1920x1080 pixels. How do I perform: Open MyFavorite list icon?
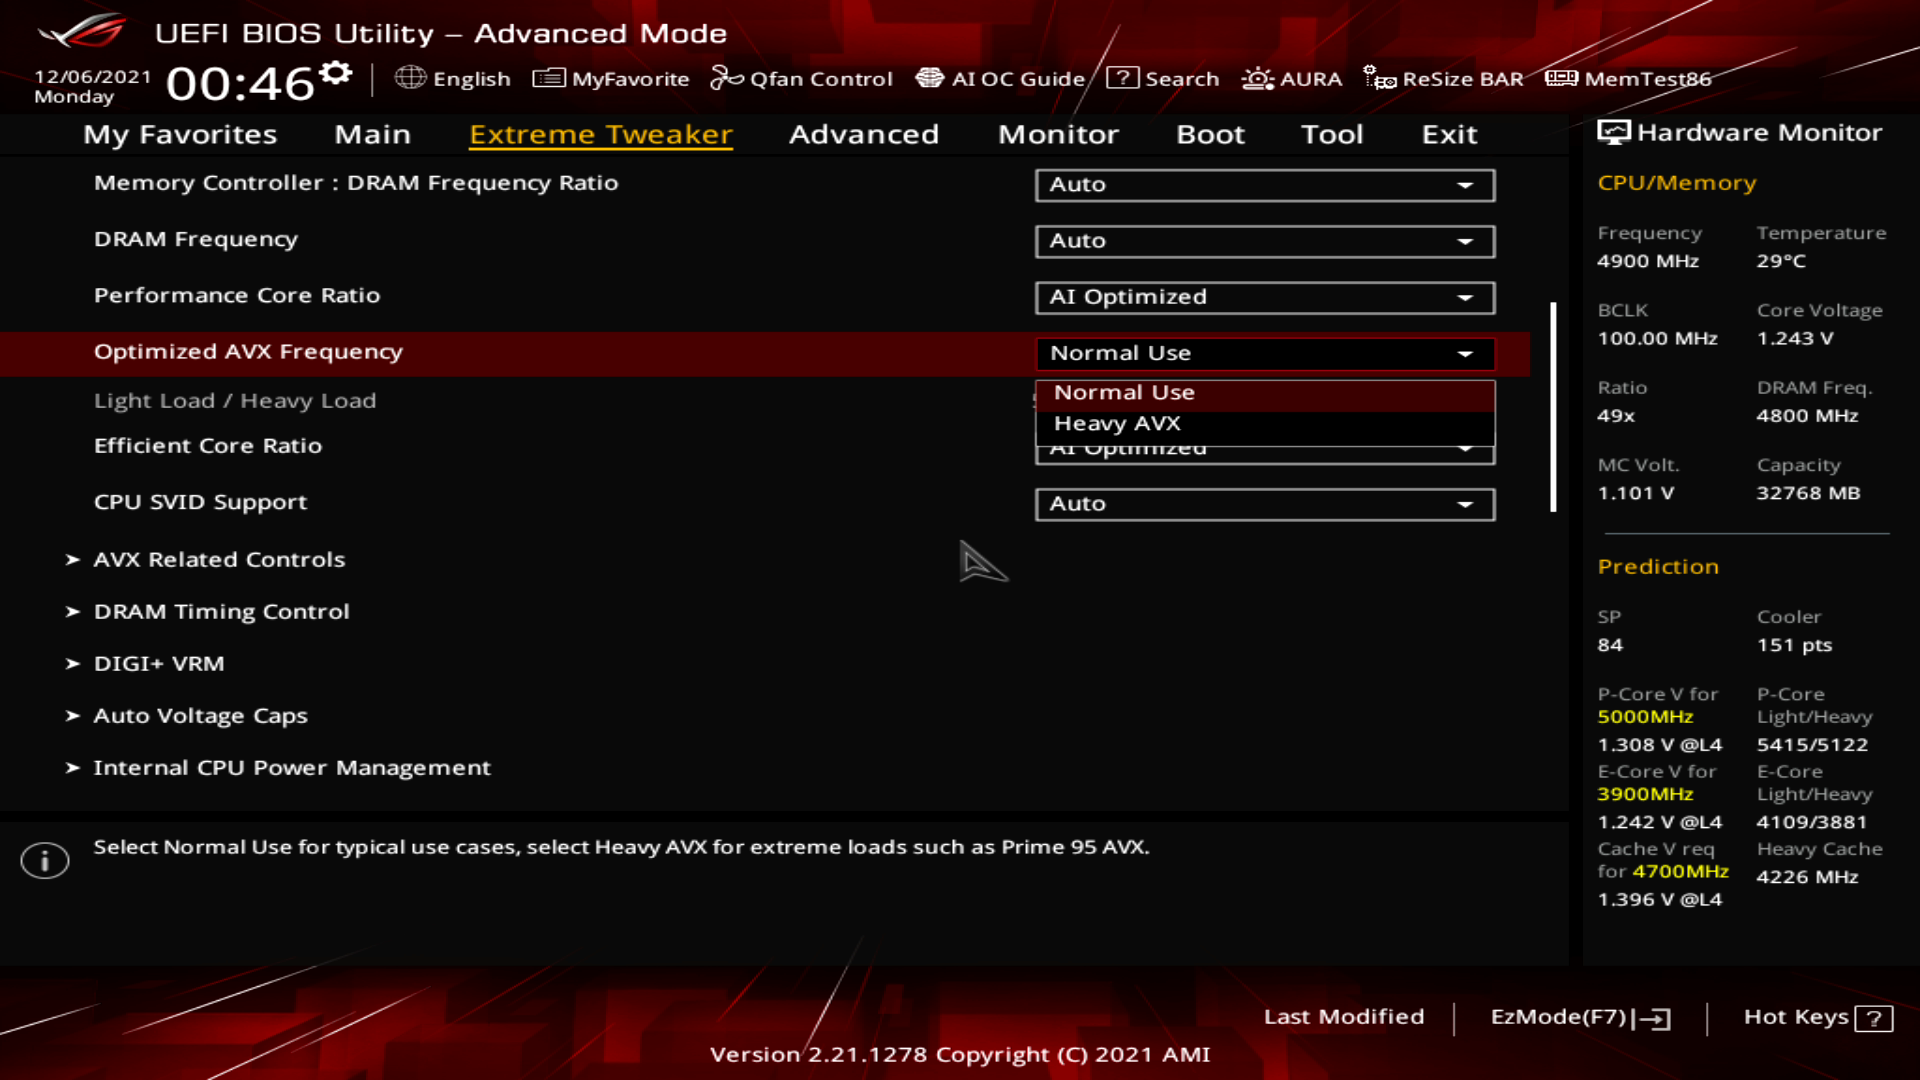tap(548, 78)
